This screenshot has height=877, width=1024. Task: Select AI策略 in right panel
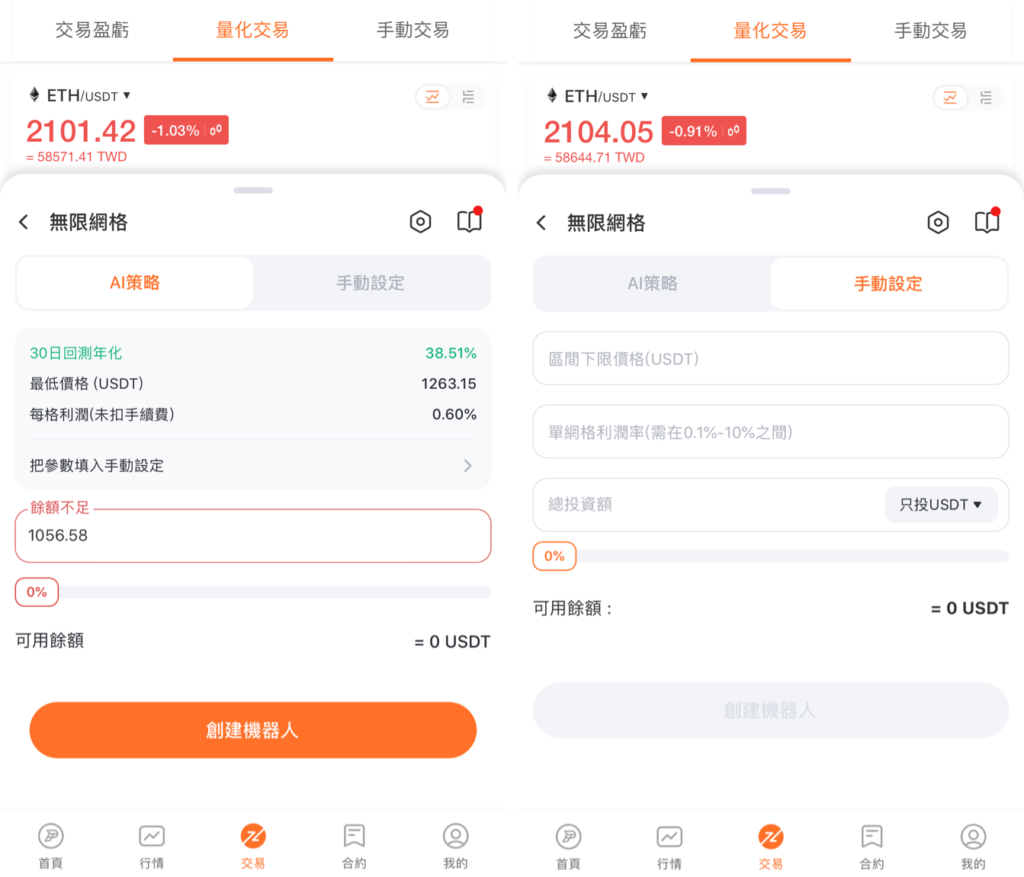click(x=652, y=283)
